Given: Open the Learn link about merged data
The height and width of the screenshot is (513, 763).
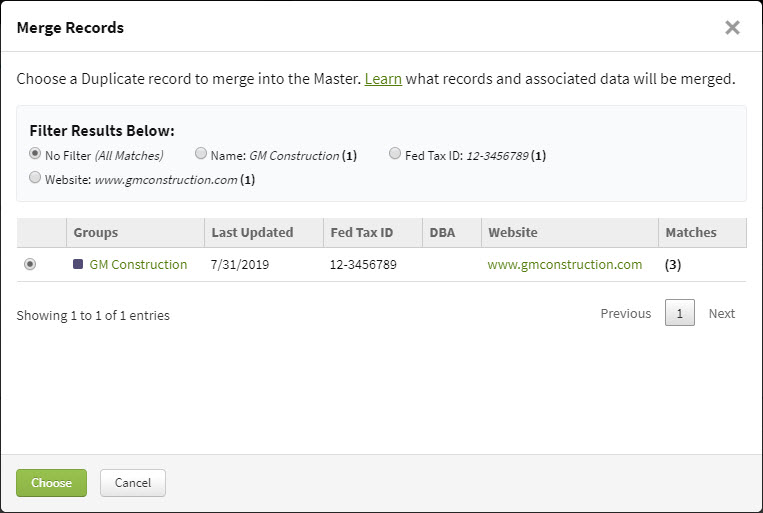Looking at the screenshot, I should [x=383, y=79].
